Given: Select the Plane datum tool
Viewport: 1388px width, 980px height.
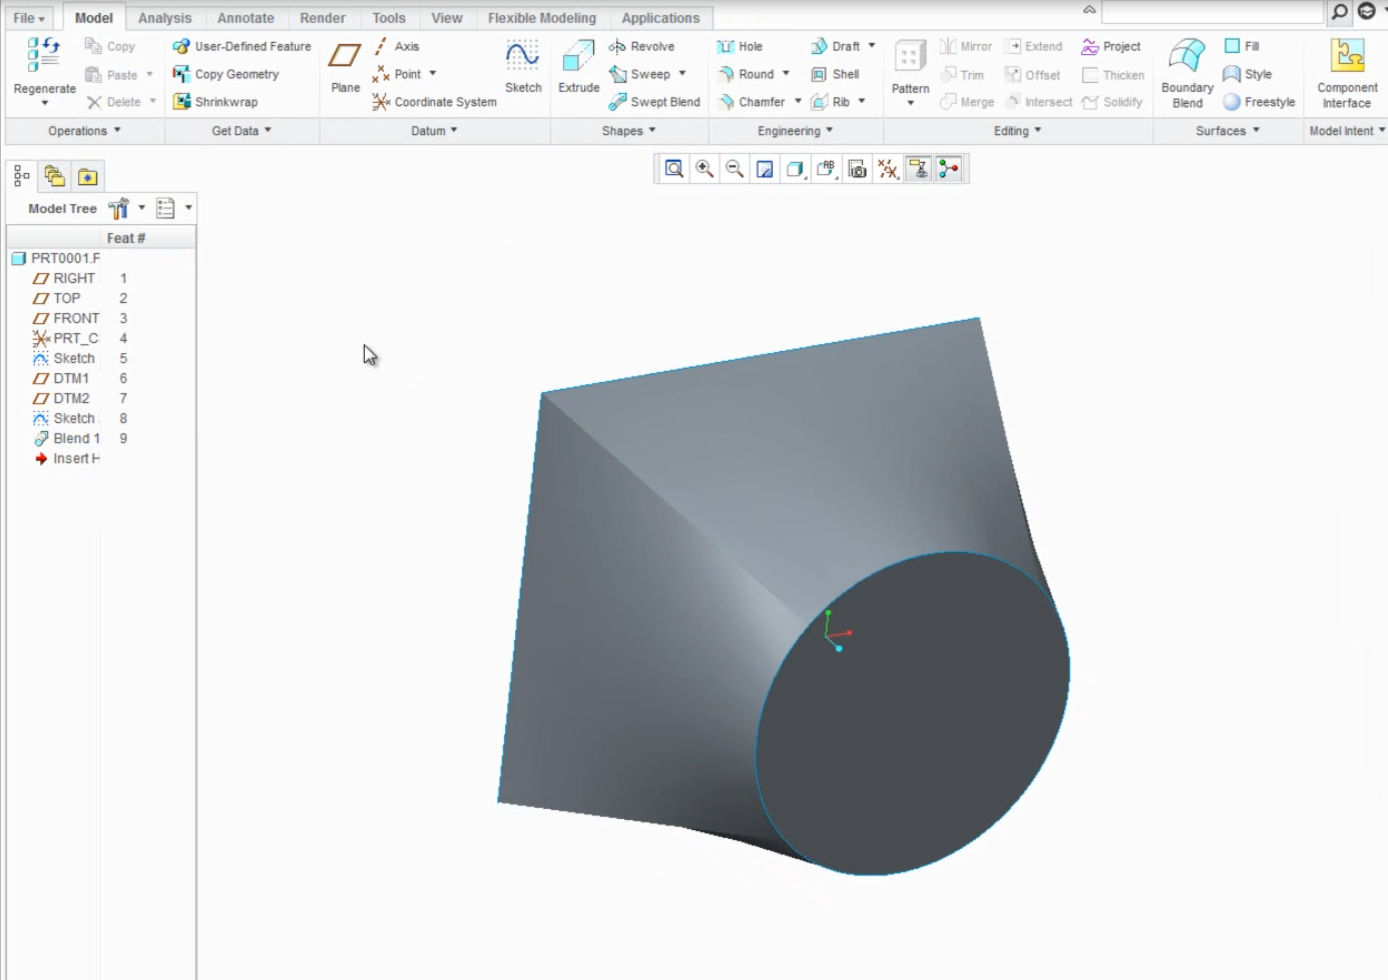Looking at the screenshot, I should [x=345, y=68].
